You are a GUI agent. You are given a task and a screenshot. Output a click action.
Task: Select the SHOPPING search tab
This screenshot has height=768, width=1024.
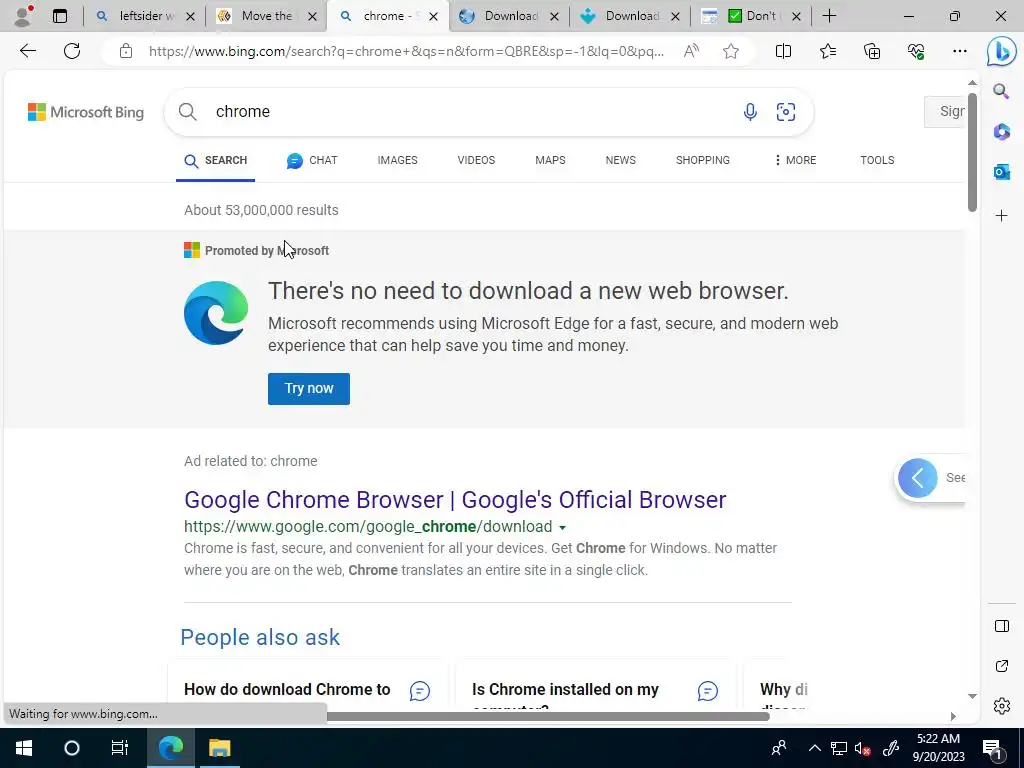coord(703,160)
